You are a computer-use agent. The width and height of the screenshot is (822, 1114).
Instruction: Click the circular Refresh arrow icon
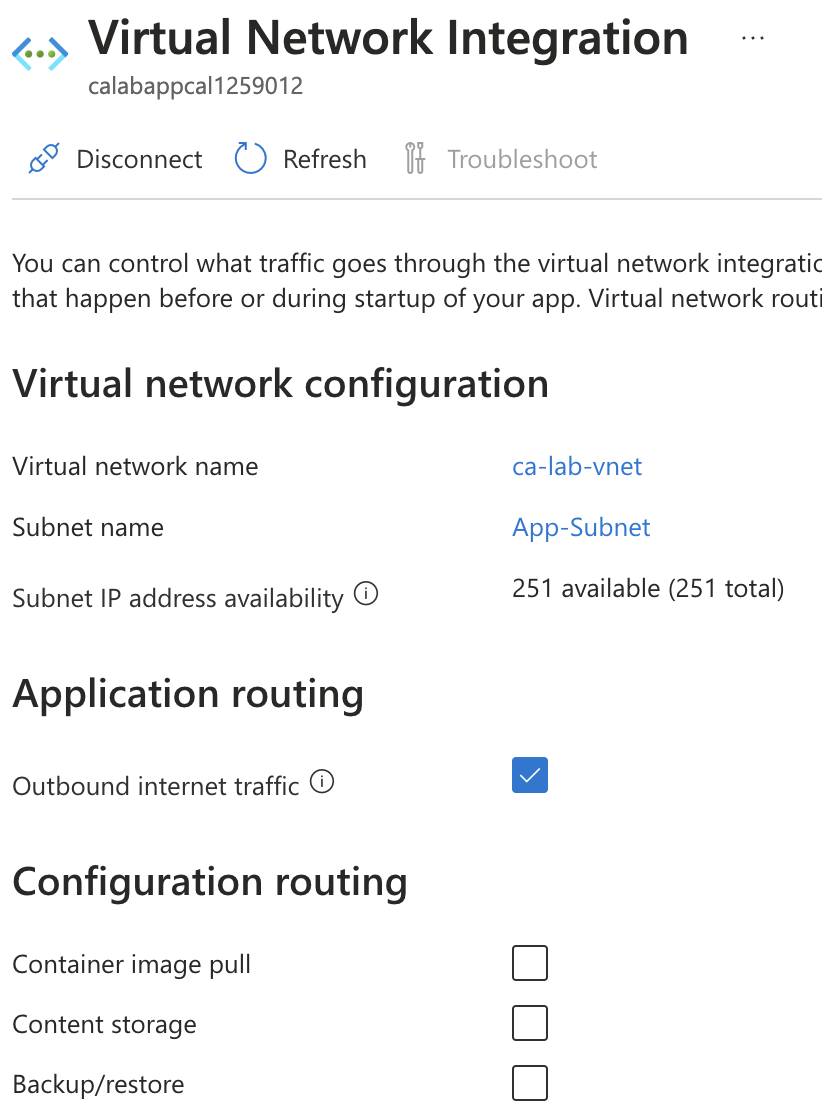tap(250, 159)
